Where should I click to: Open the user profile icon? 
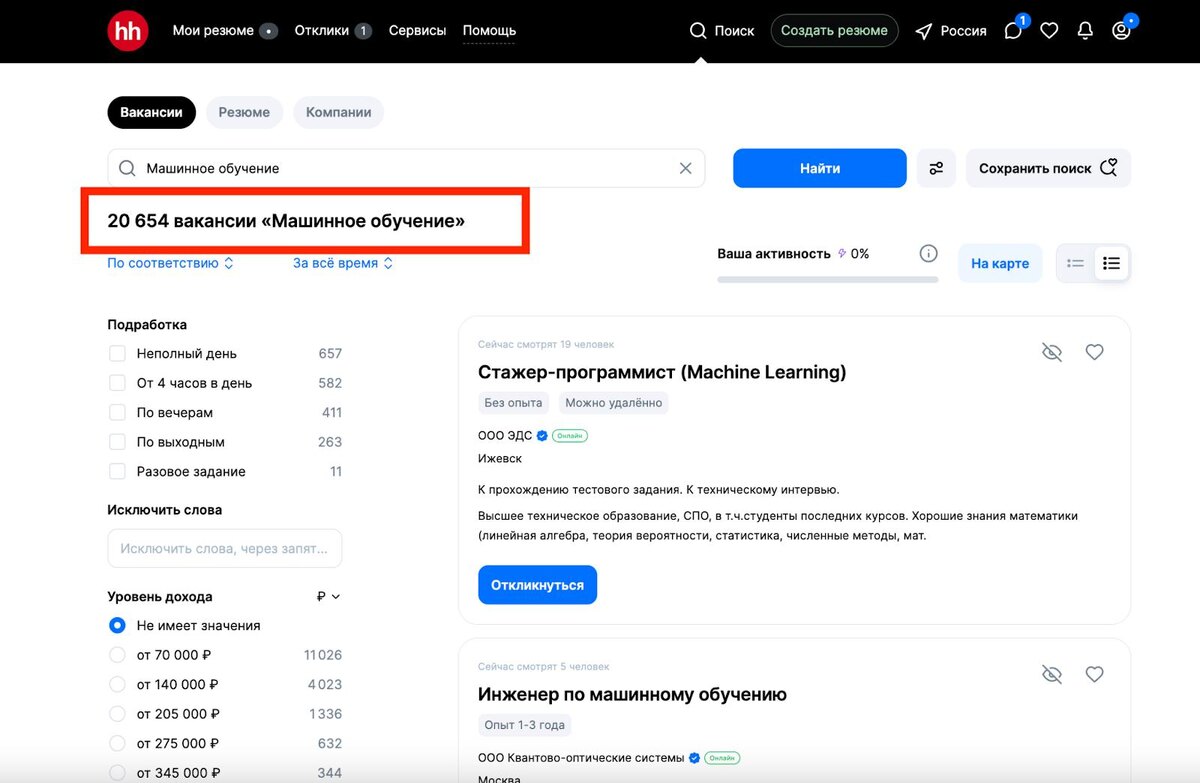click(x=1121, y=31)
